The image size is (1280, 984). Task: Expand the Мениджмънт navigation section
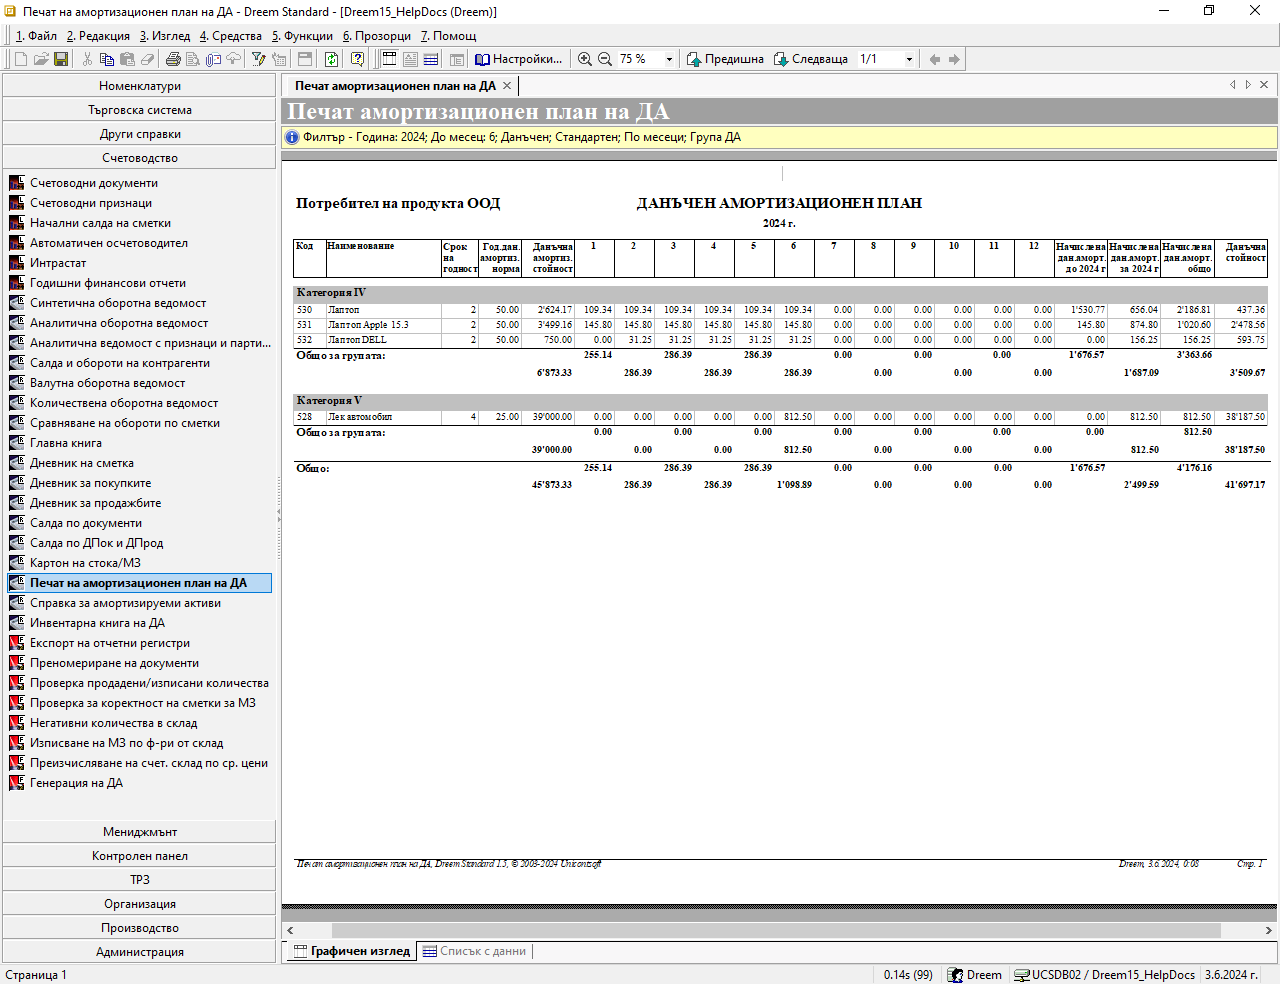click(139, 832)
